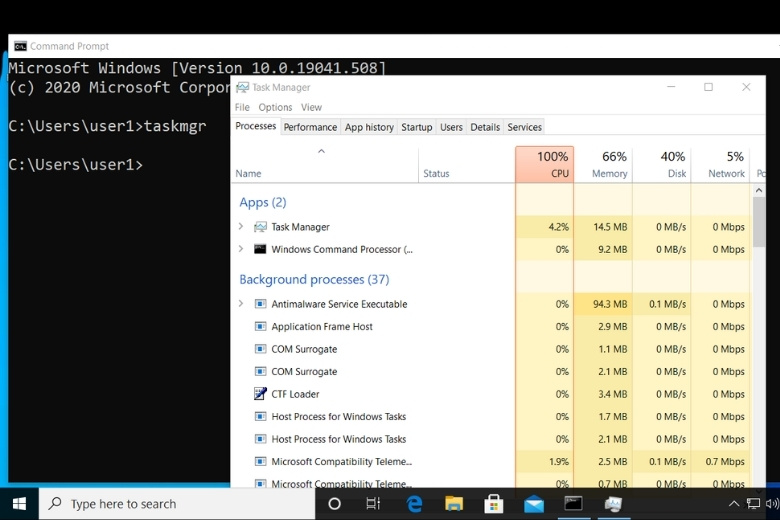Sort by the Name column header
This screenshot has height=520, width=780.
(x=325, y=164)
